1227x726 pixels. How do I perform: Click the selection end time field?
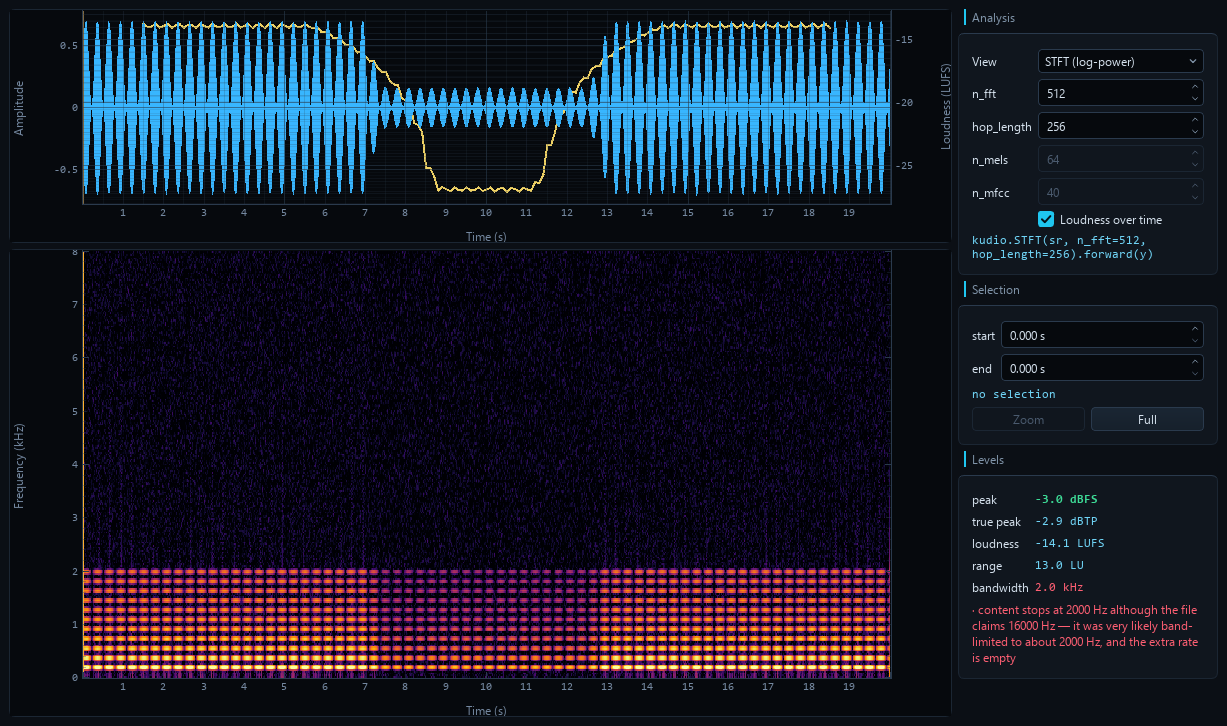click(1102, 368)
